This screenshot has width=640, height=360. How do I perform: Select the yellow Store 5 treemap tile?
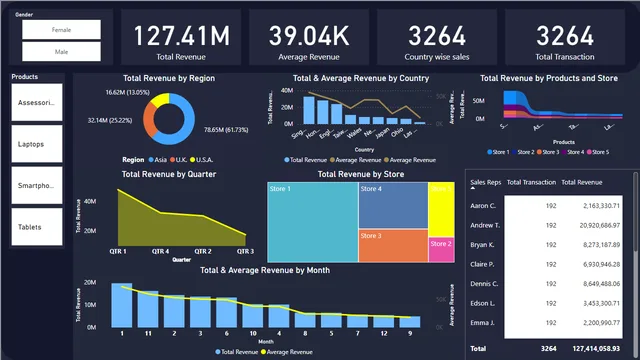441,209
